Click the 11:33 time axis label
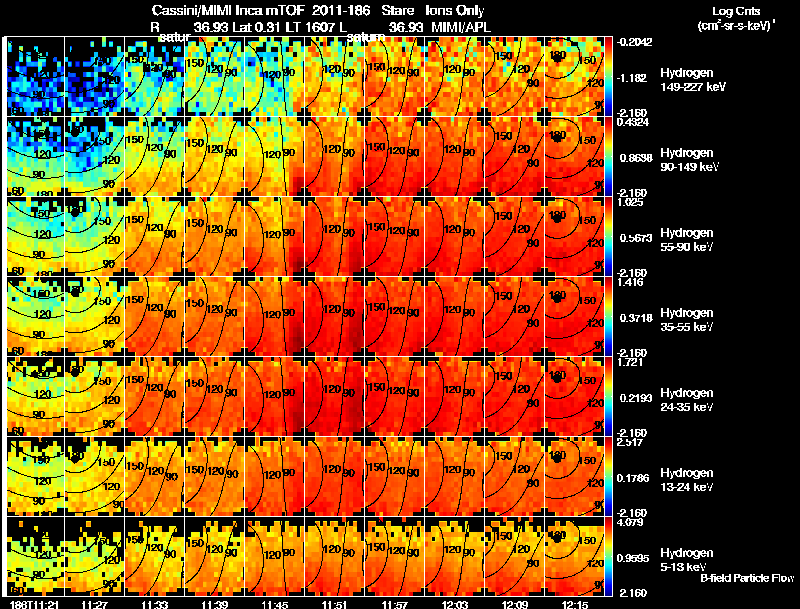The image size is (800, 609). pyautogui.click(x=155, y=604)
